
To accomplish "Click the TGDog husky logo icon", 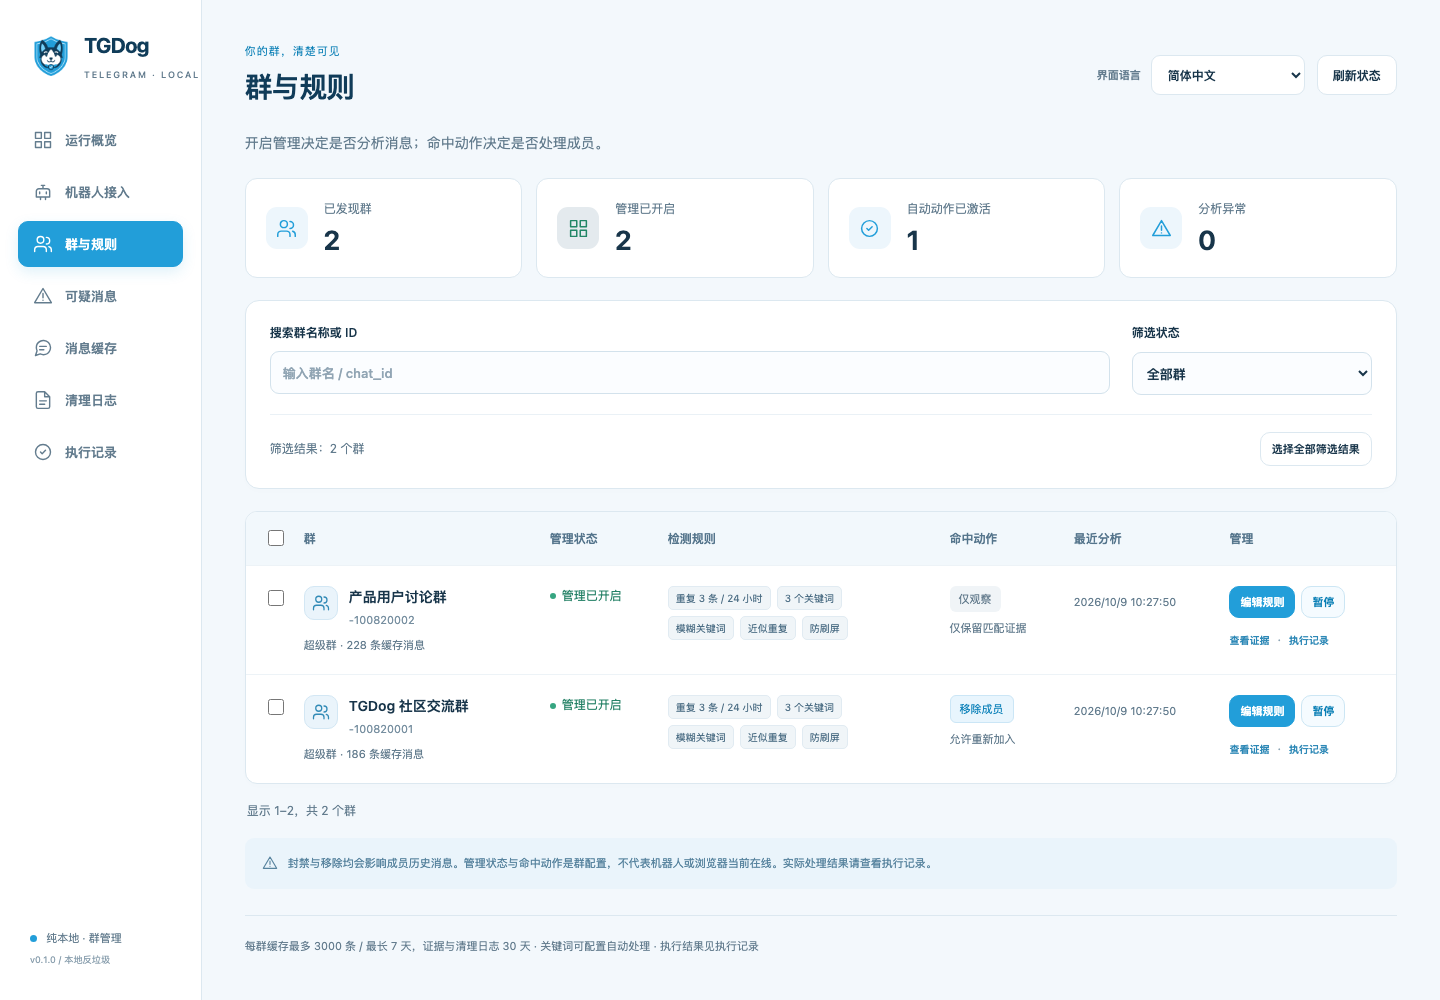I will pos(51,56).
